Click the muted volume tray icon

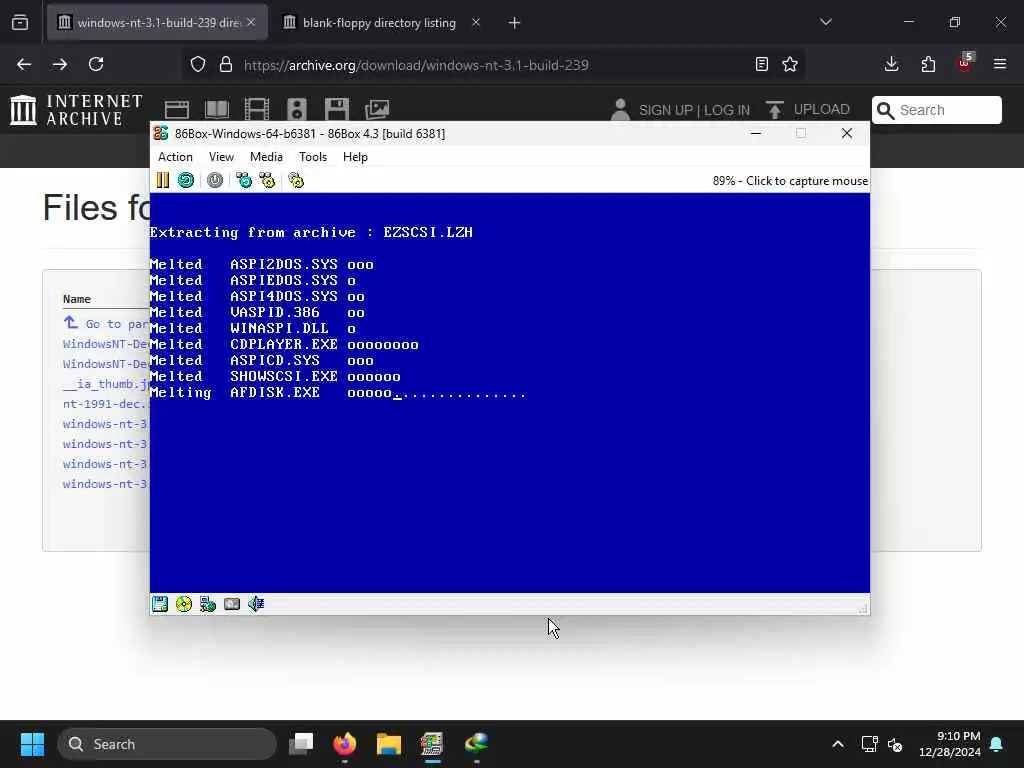click(x=895, y=744)
